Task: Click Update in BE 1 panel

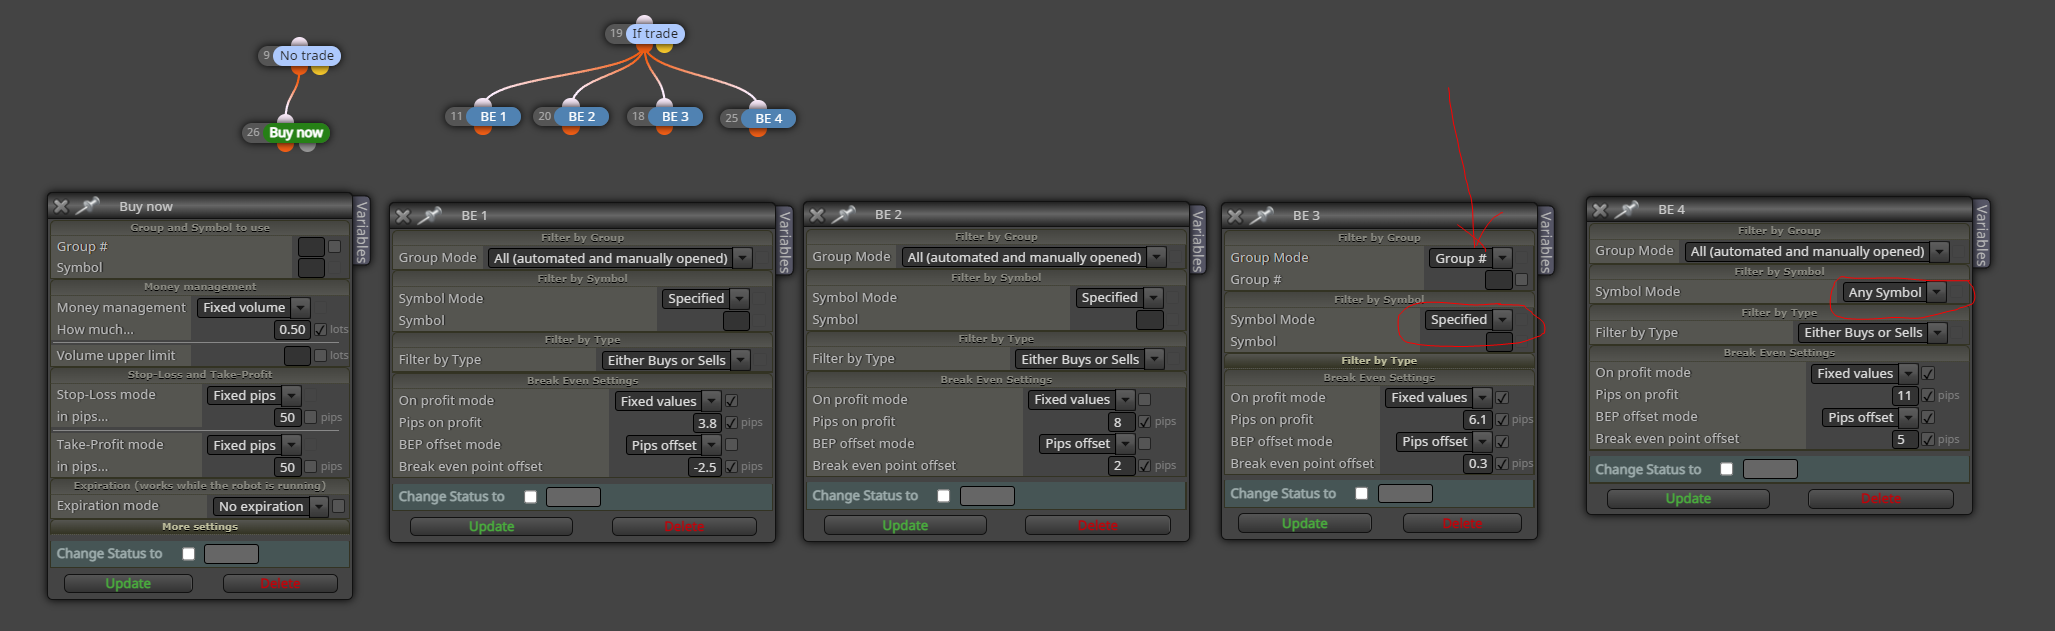Action: pos(491,527)
